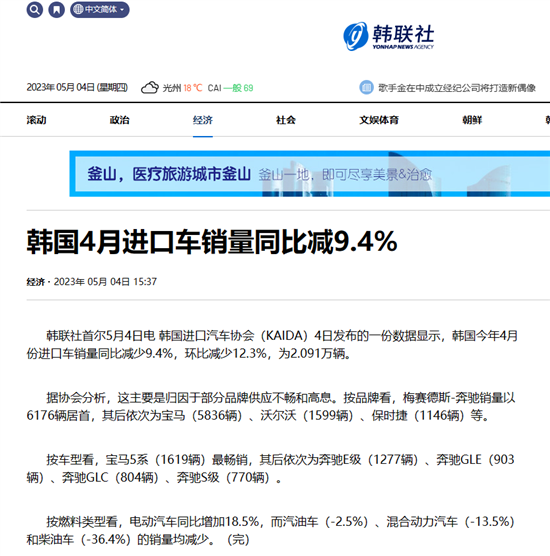Open the search magnifier icon

(34, 10)
